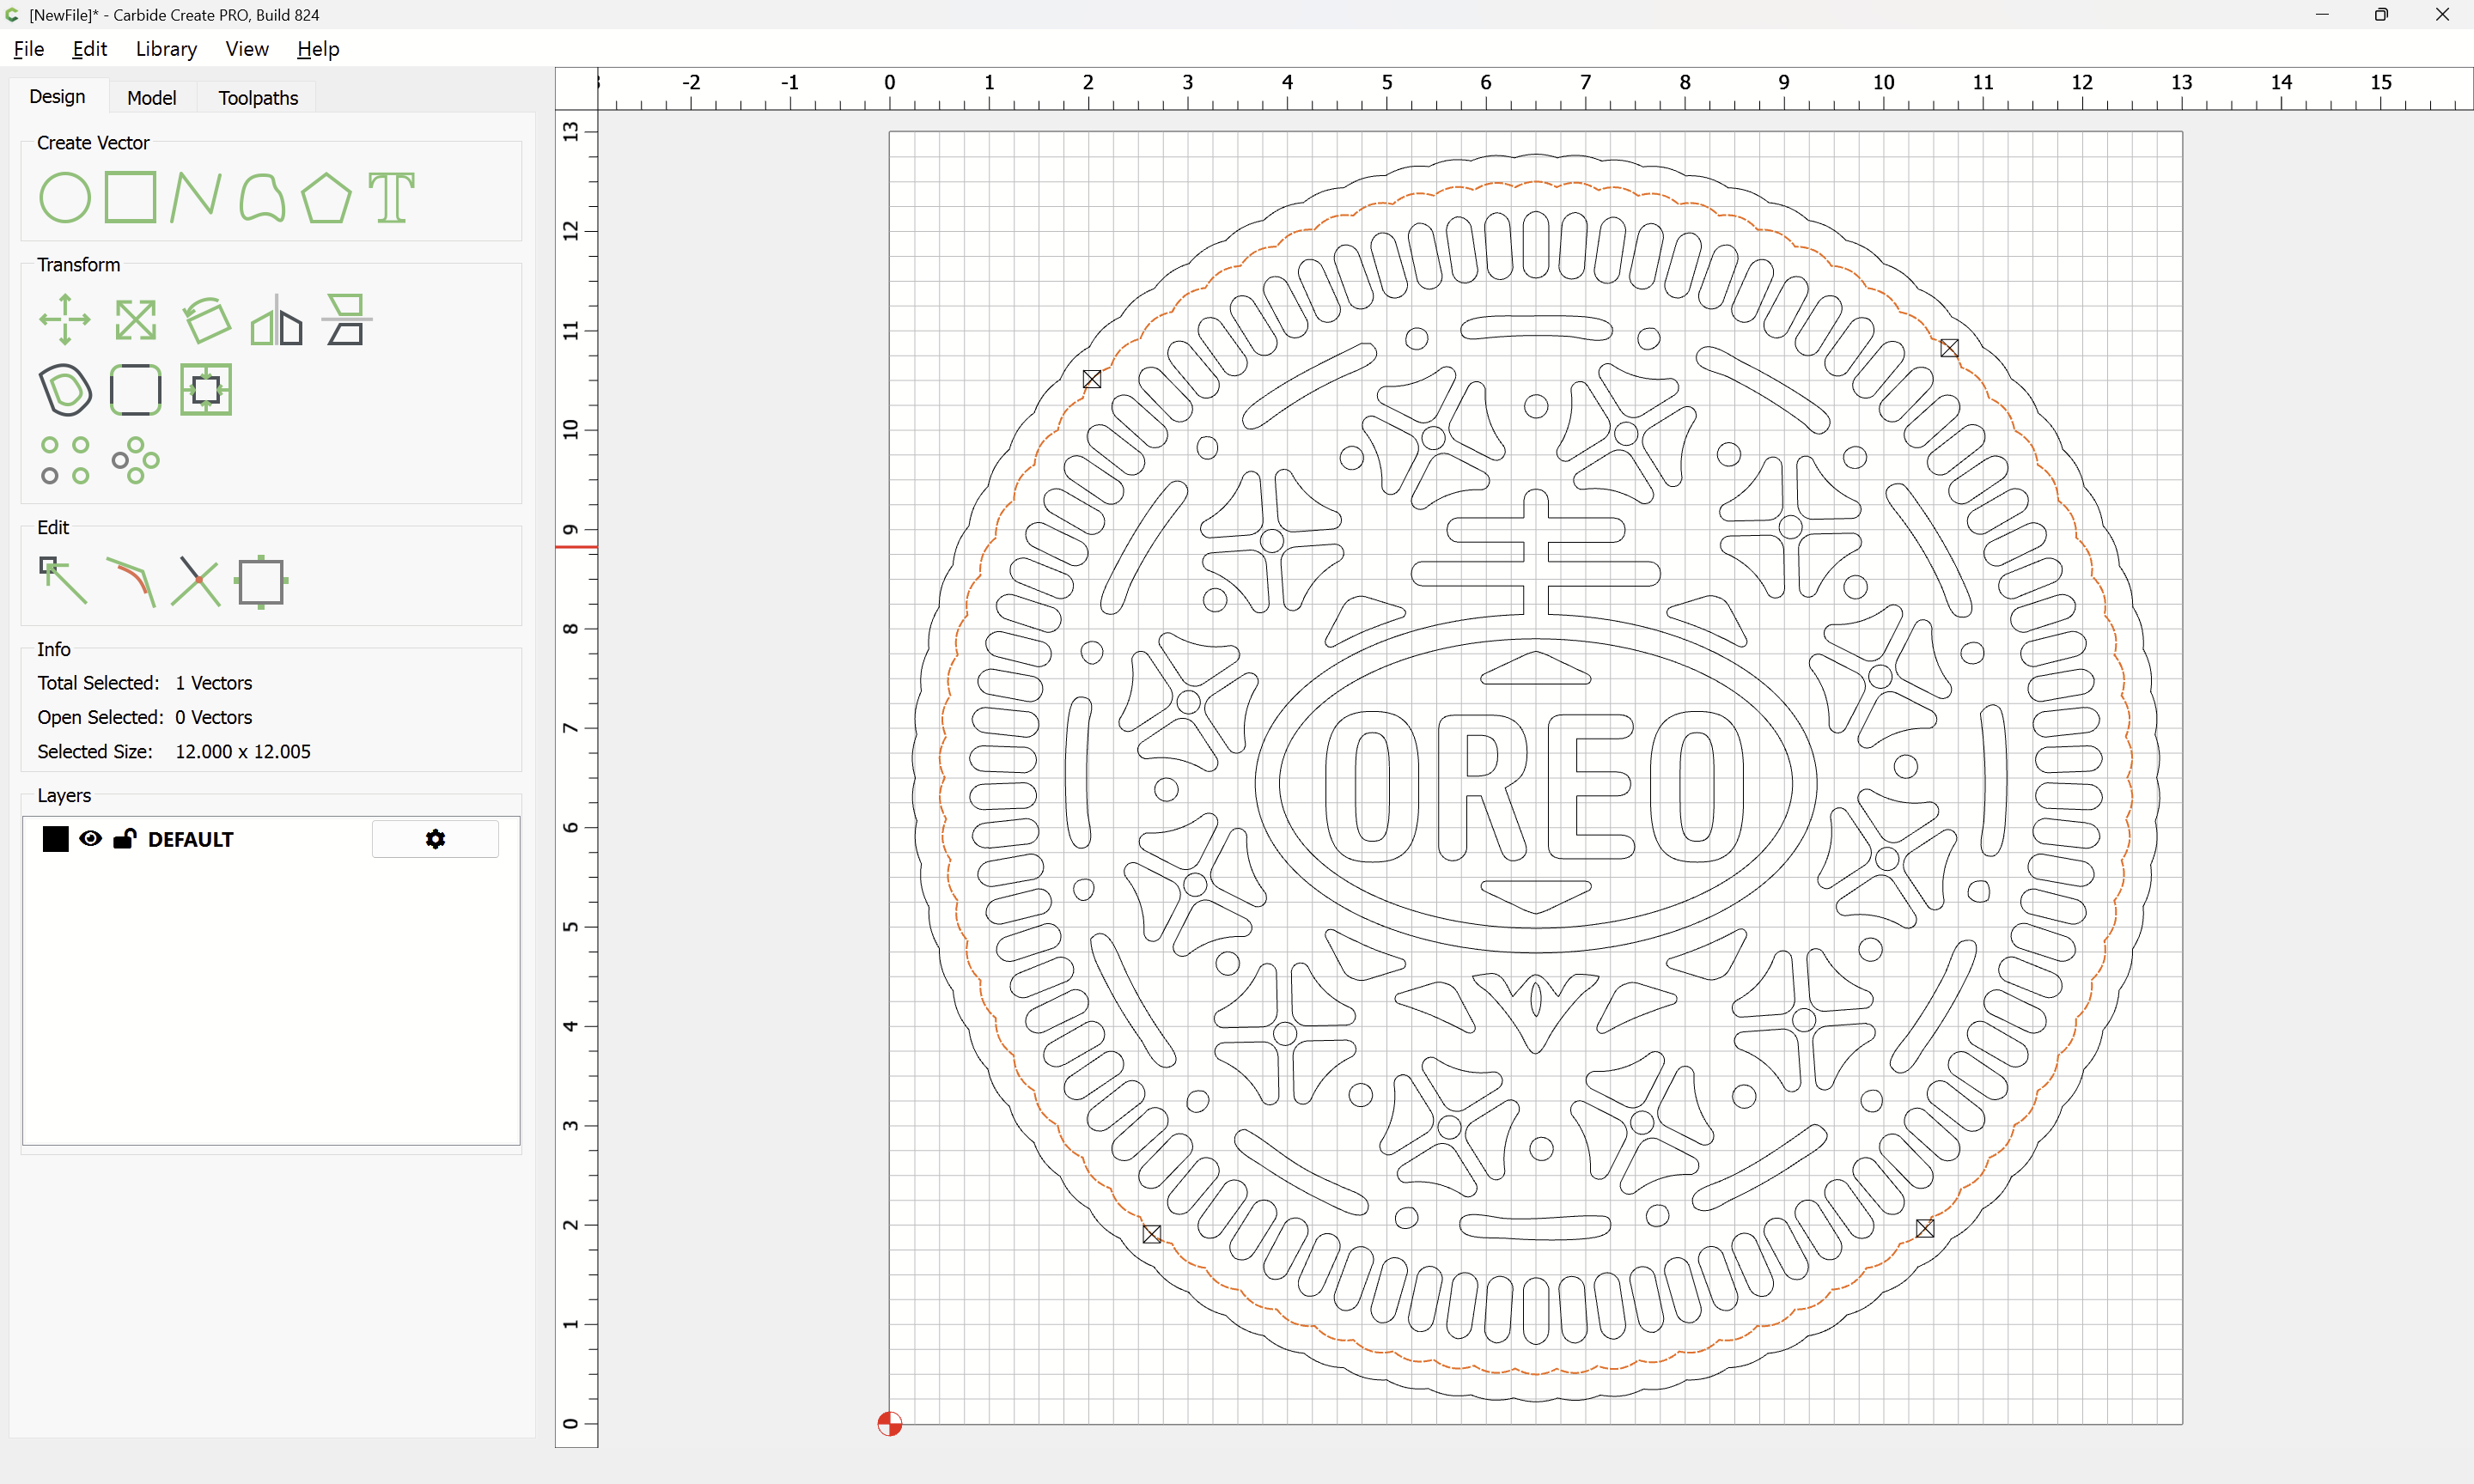Image resolution: width=2474 pixels, height=1484 pixels.
Task: Activate the Text creation tool
Action: [x=391, y=197]
